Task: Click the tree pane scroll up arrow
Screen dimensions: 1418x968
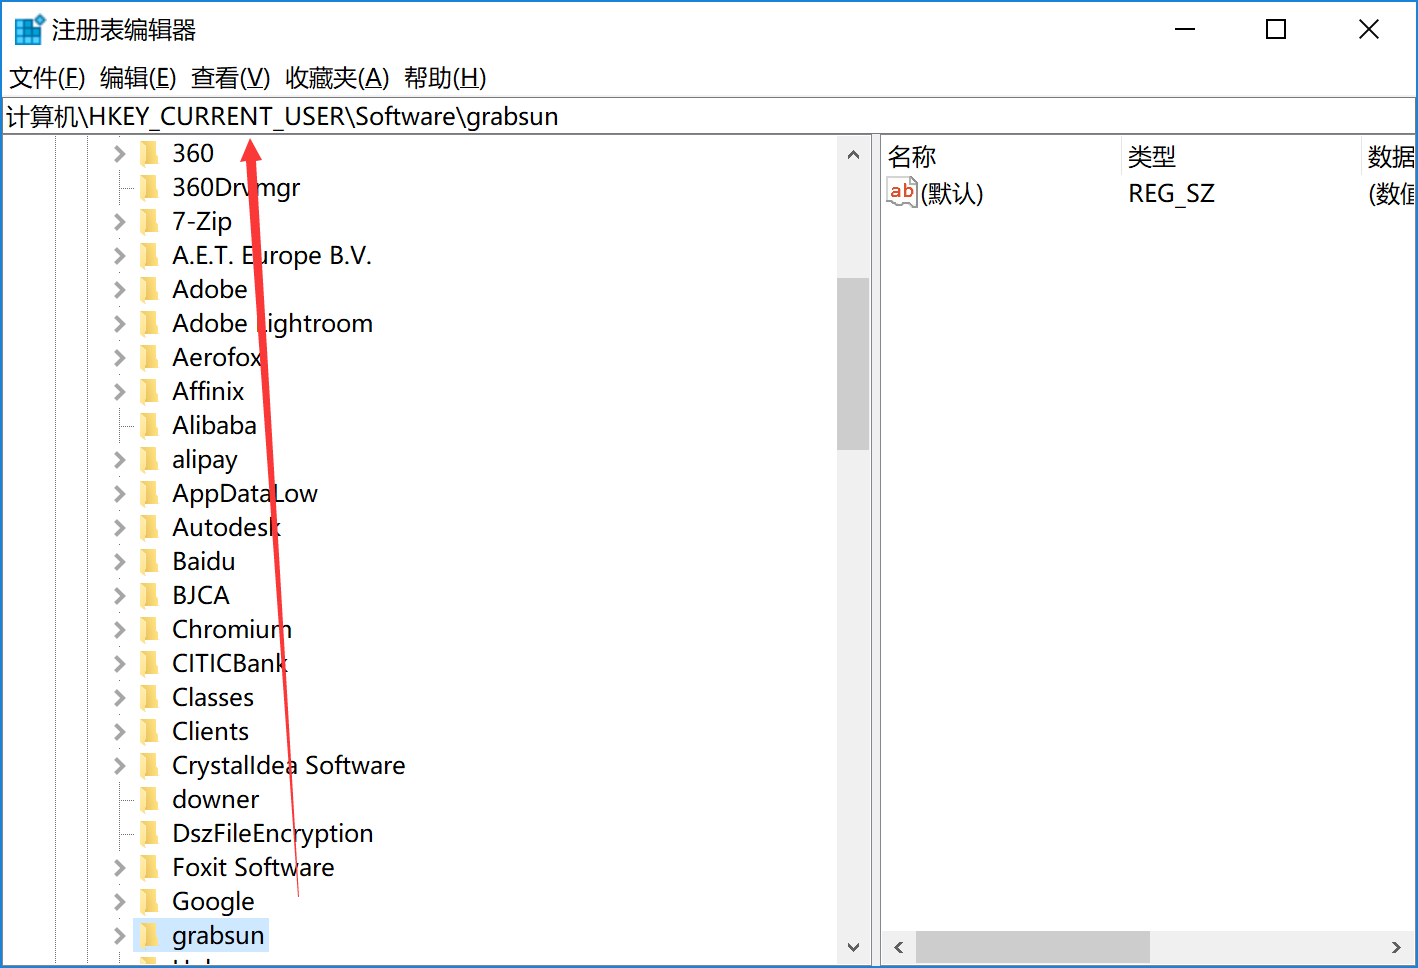Action: tap(853, 154)
